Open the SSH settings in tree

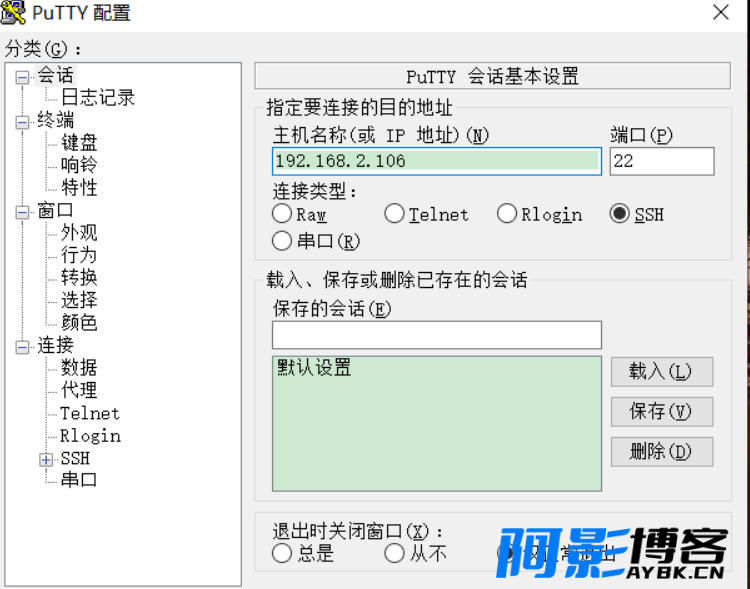[75, 458]
